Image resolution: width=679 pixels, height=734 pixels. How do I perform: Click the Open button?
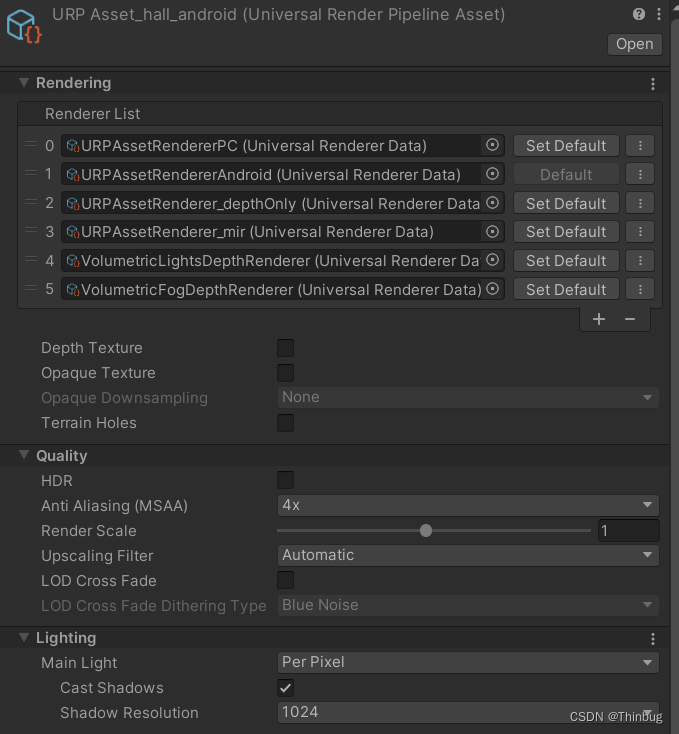(x=635, y=44)
